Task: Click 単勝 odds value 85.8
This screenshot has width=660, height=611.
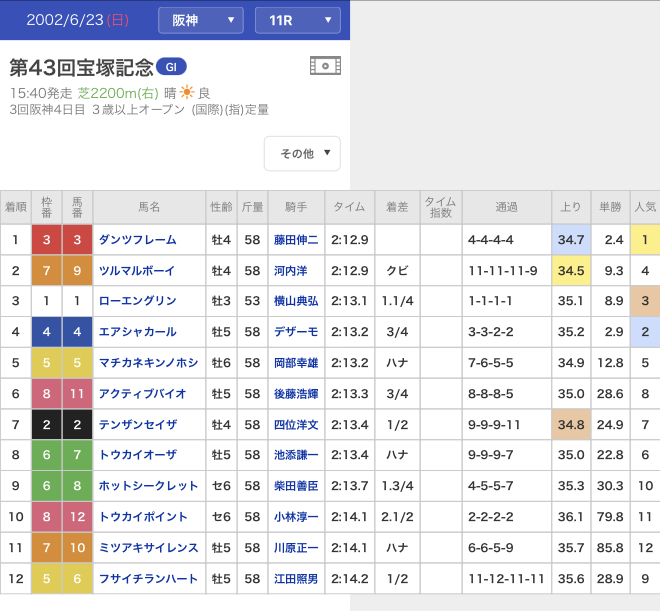Action: [x=610, y=548]
